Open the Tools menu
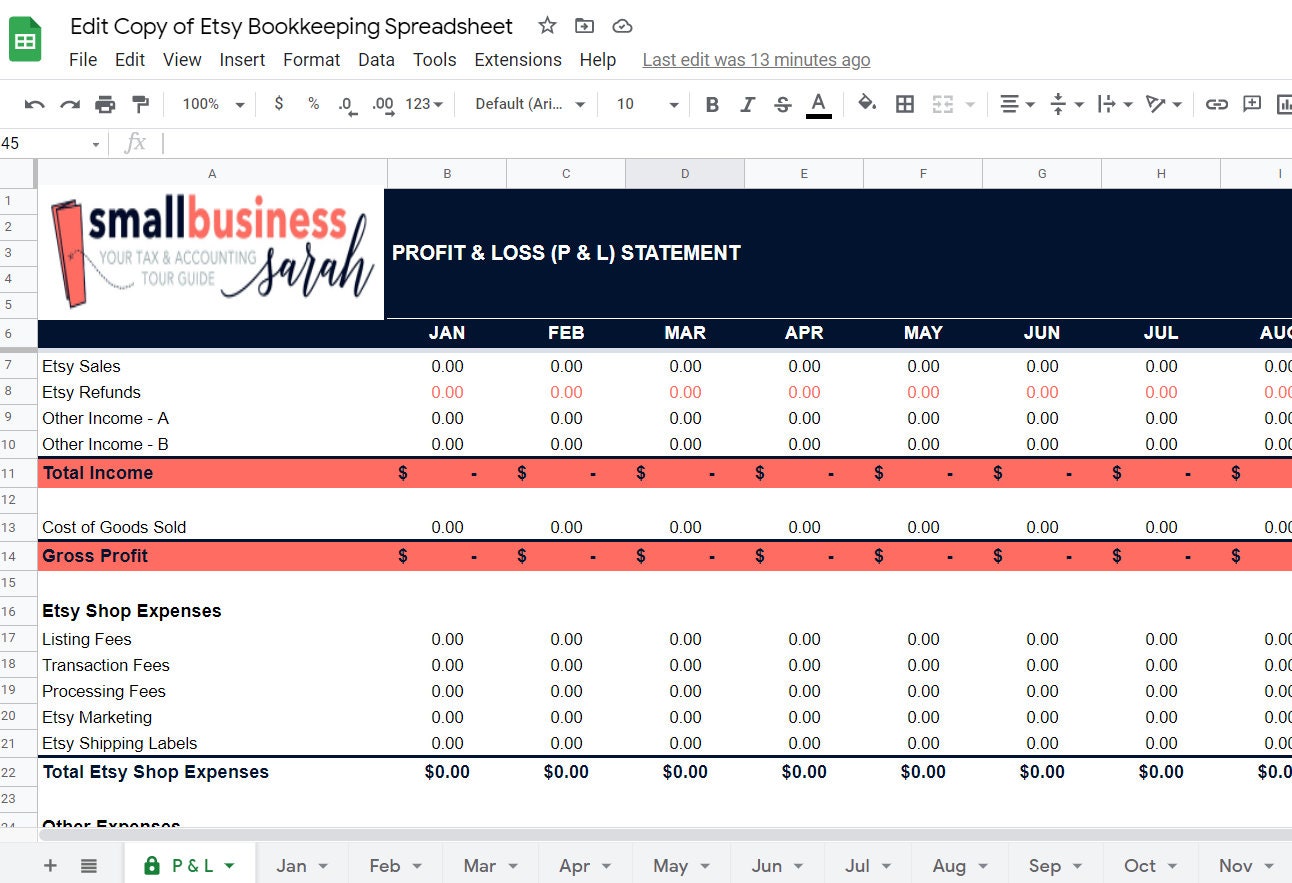 [x=435, y=60]
